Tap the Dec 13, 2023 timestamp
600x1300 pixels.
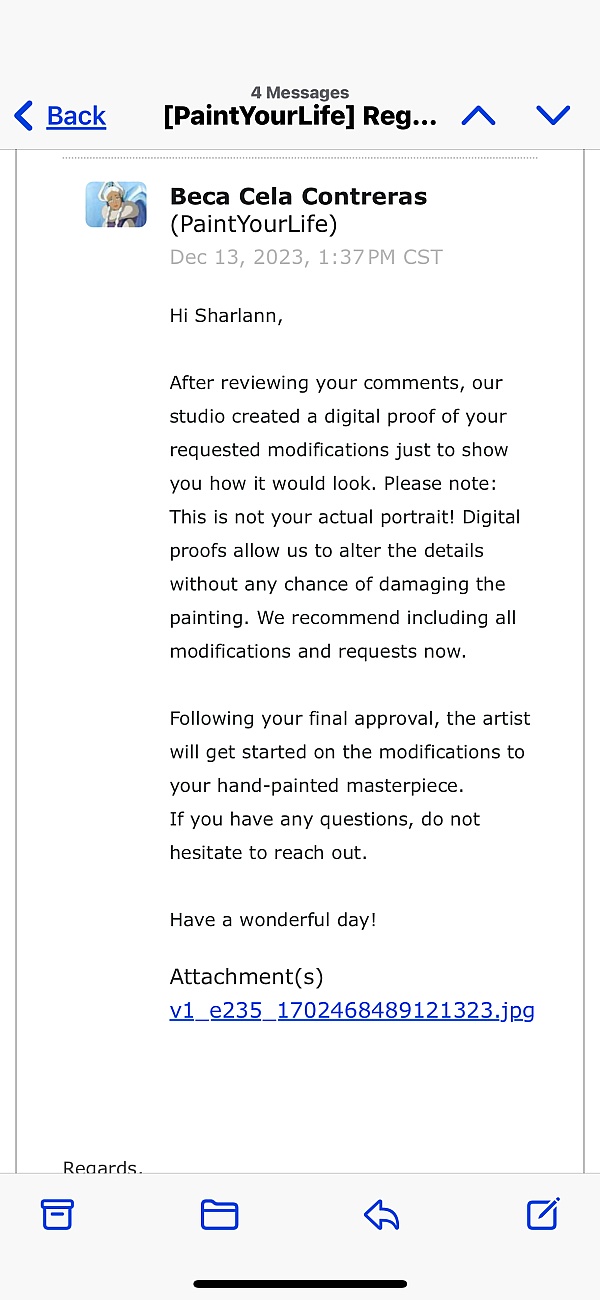click(x=306, y=257)
